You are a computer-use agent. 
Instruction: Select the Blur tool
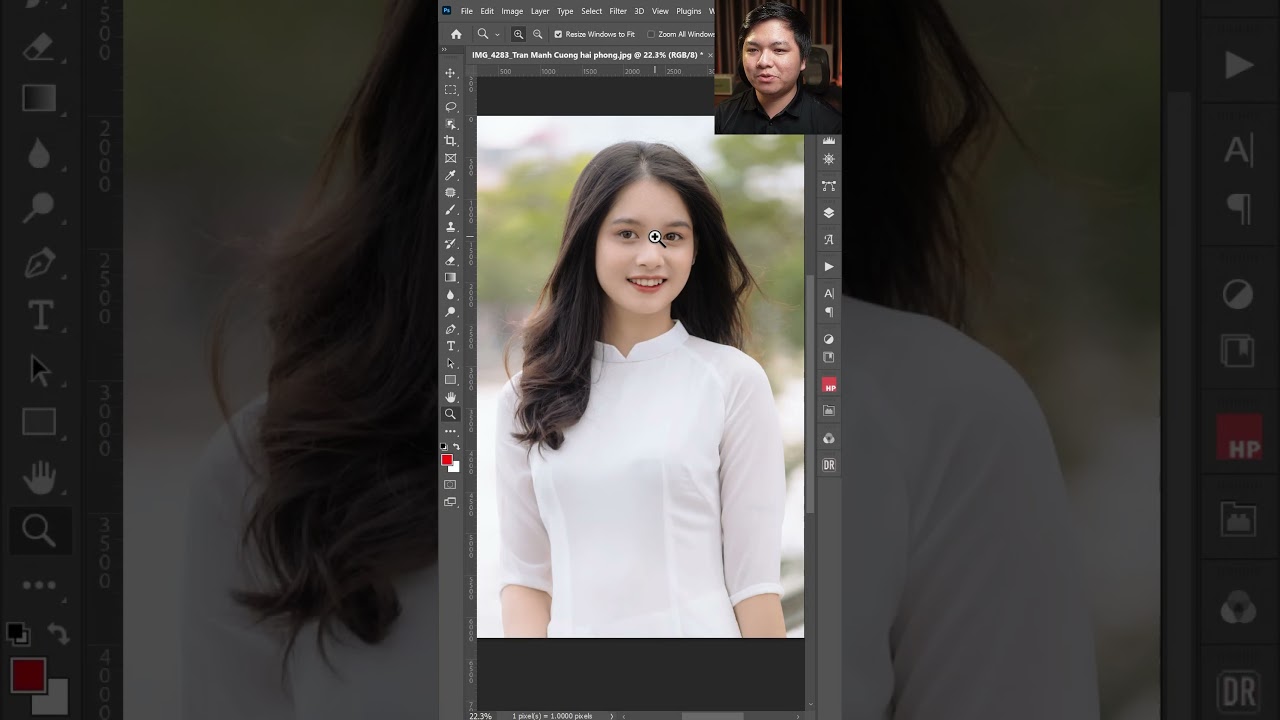(x=450, y=295)
